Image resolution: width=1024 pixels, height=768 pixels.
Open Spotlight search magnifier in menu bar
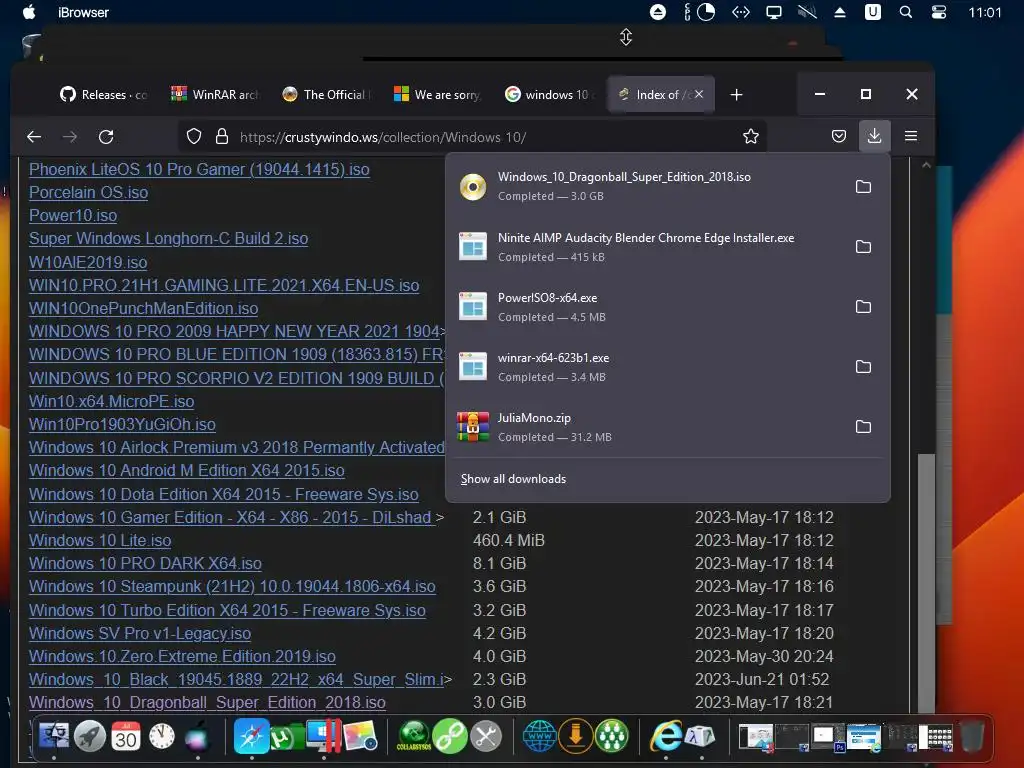pyautogui.click(x=906, y=12)
